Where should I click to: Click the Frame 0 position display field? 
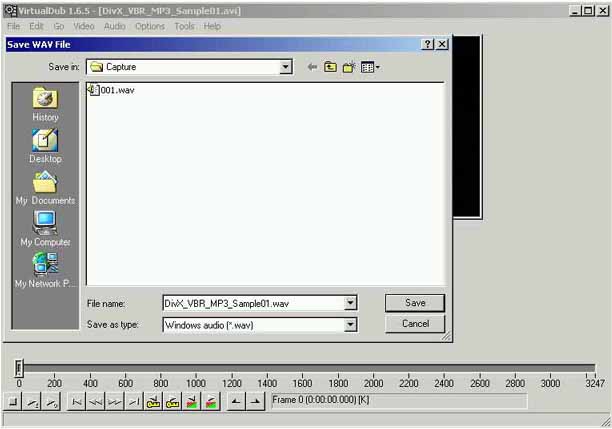pos(399,401)
